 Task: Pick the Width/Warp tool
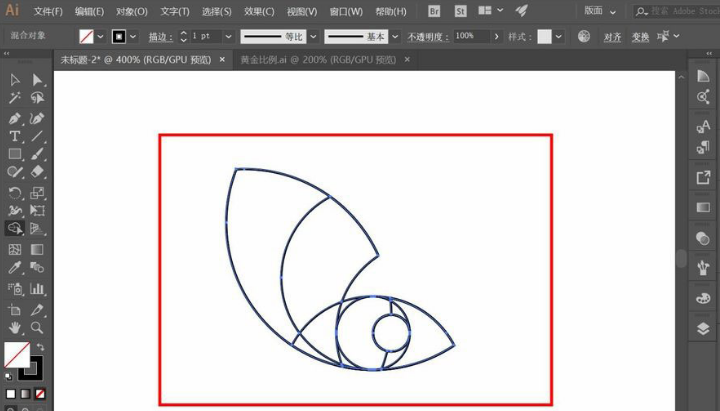click(x=15, y=210)
